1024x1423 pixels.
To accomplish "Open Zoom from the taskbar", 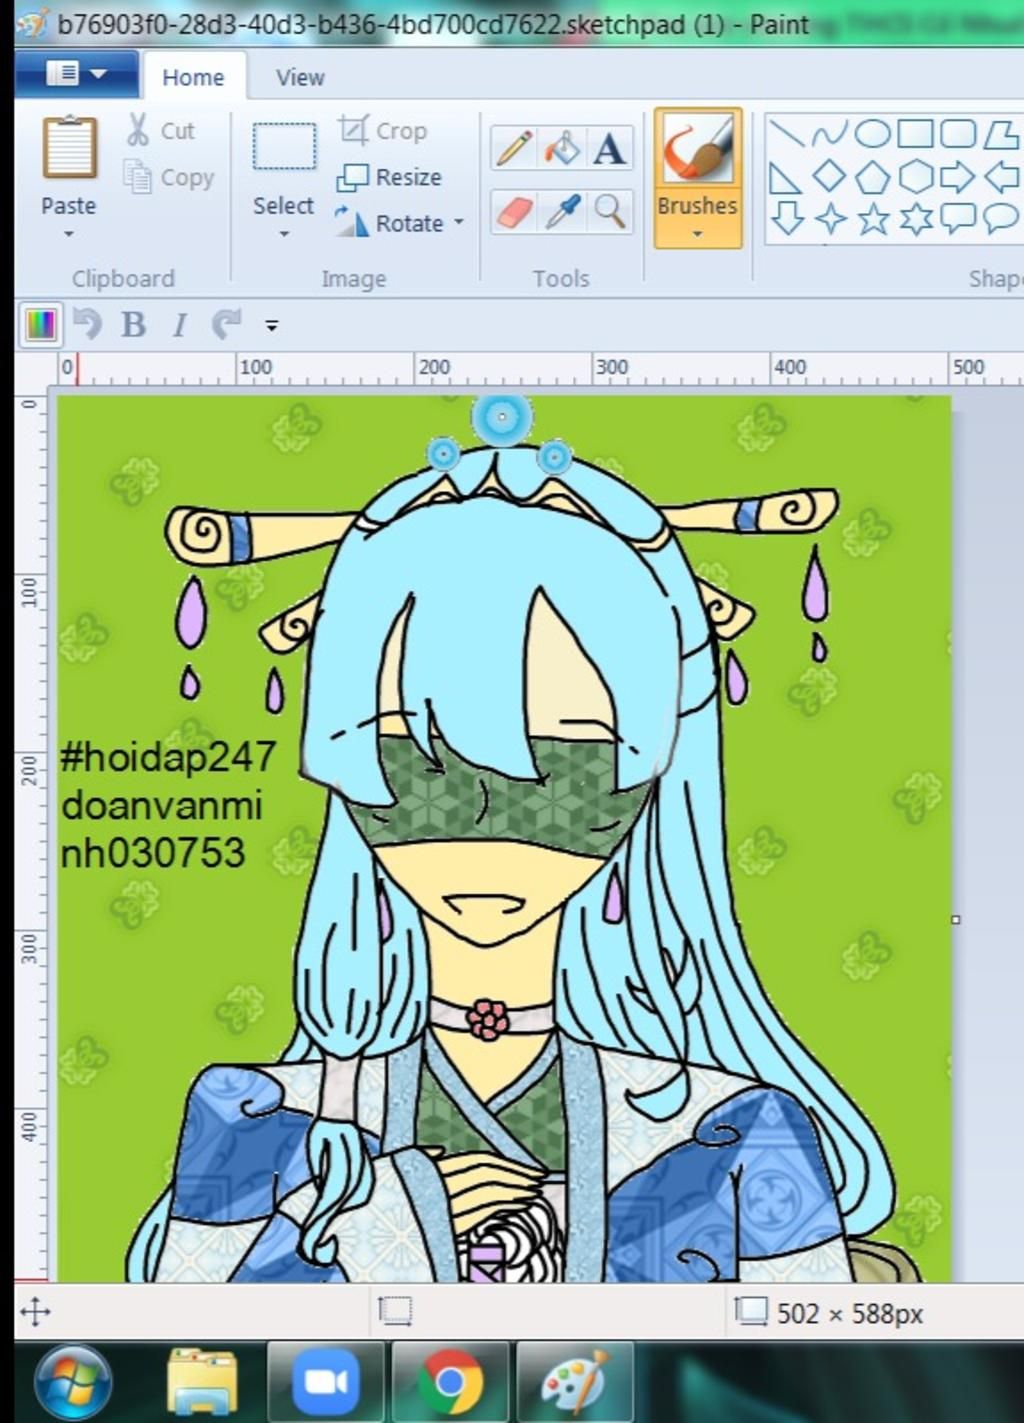I will [325, 1381].
